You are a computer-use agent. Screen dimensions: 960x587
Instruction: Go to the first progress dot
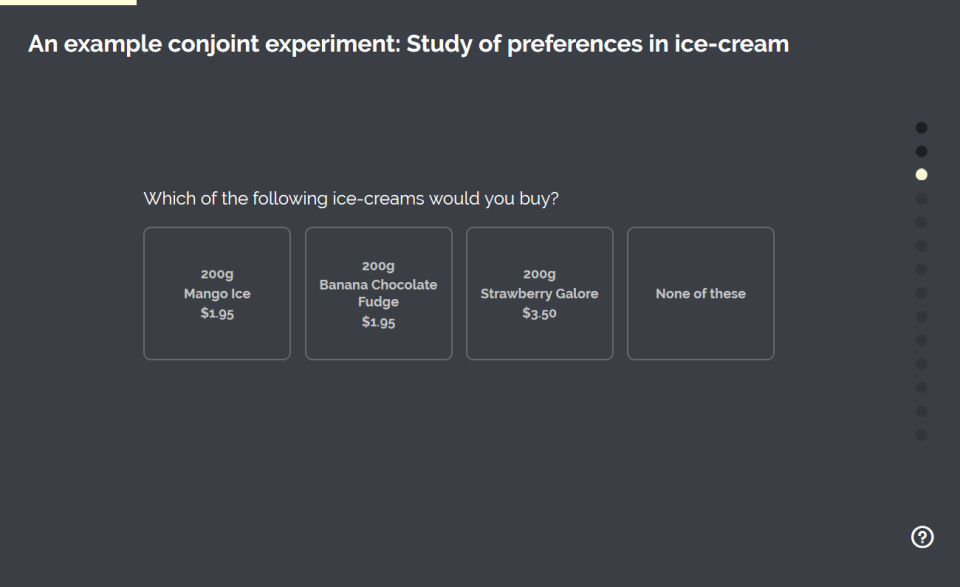[921, 127]
